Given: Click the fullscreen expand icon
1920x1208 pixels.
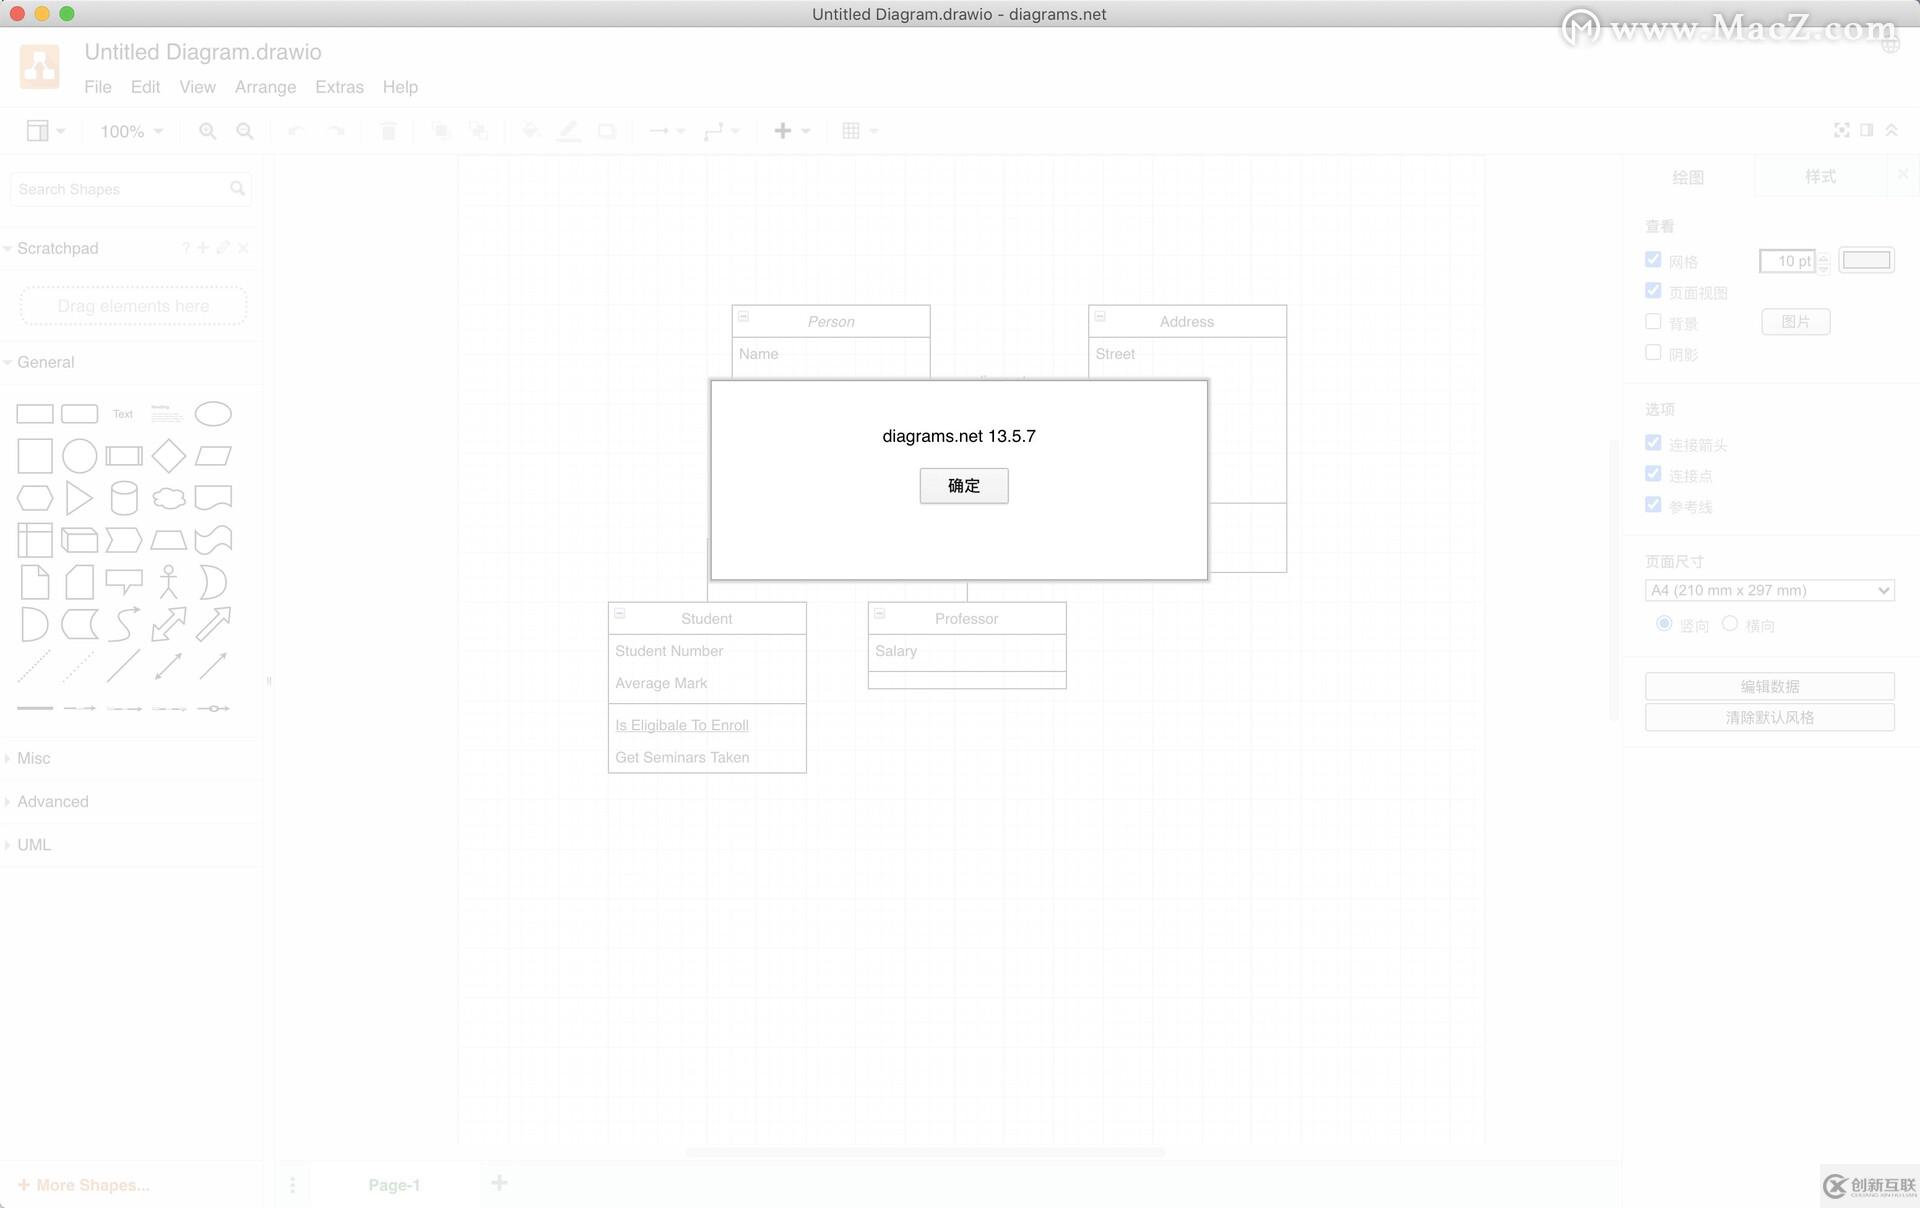Looking at the screenshot, I should tap(1841, 129).
